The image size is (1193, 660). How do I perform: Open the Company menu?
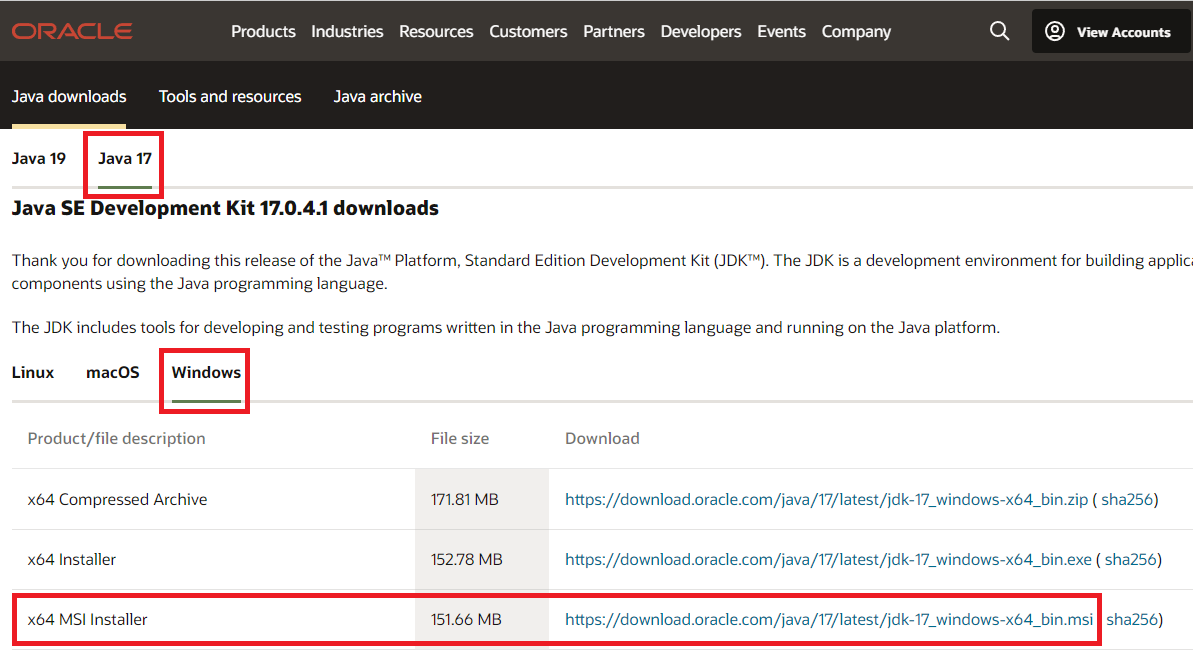(x=856, y=31)
